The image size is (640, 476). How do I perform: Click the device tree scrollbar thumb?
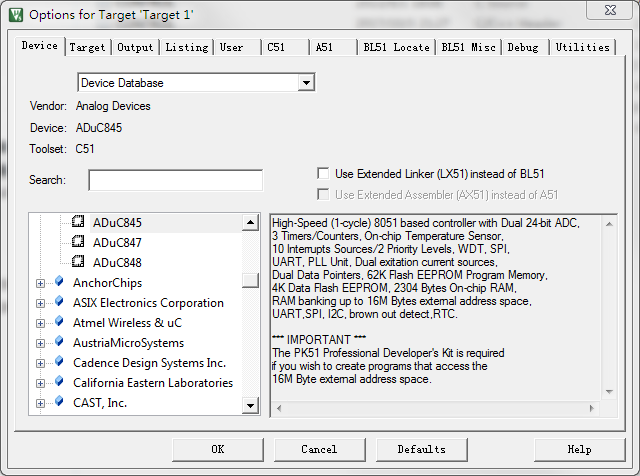(x=250, y=280)
